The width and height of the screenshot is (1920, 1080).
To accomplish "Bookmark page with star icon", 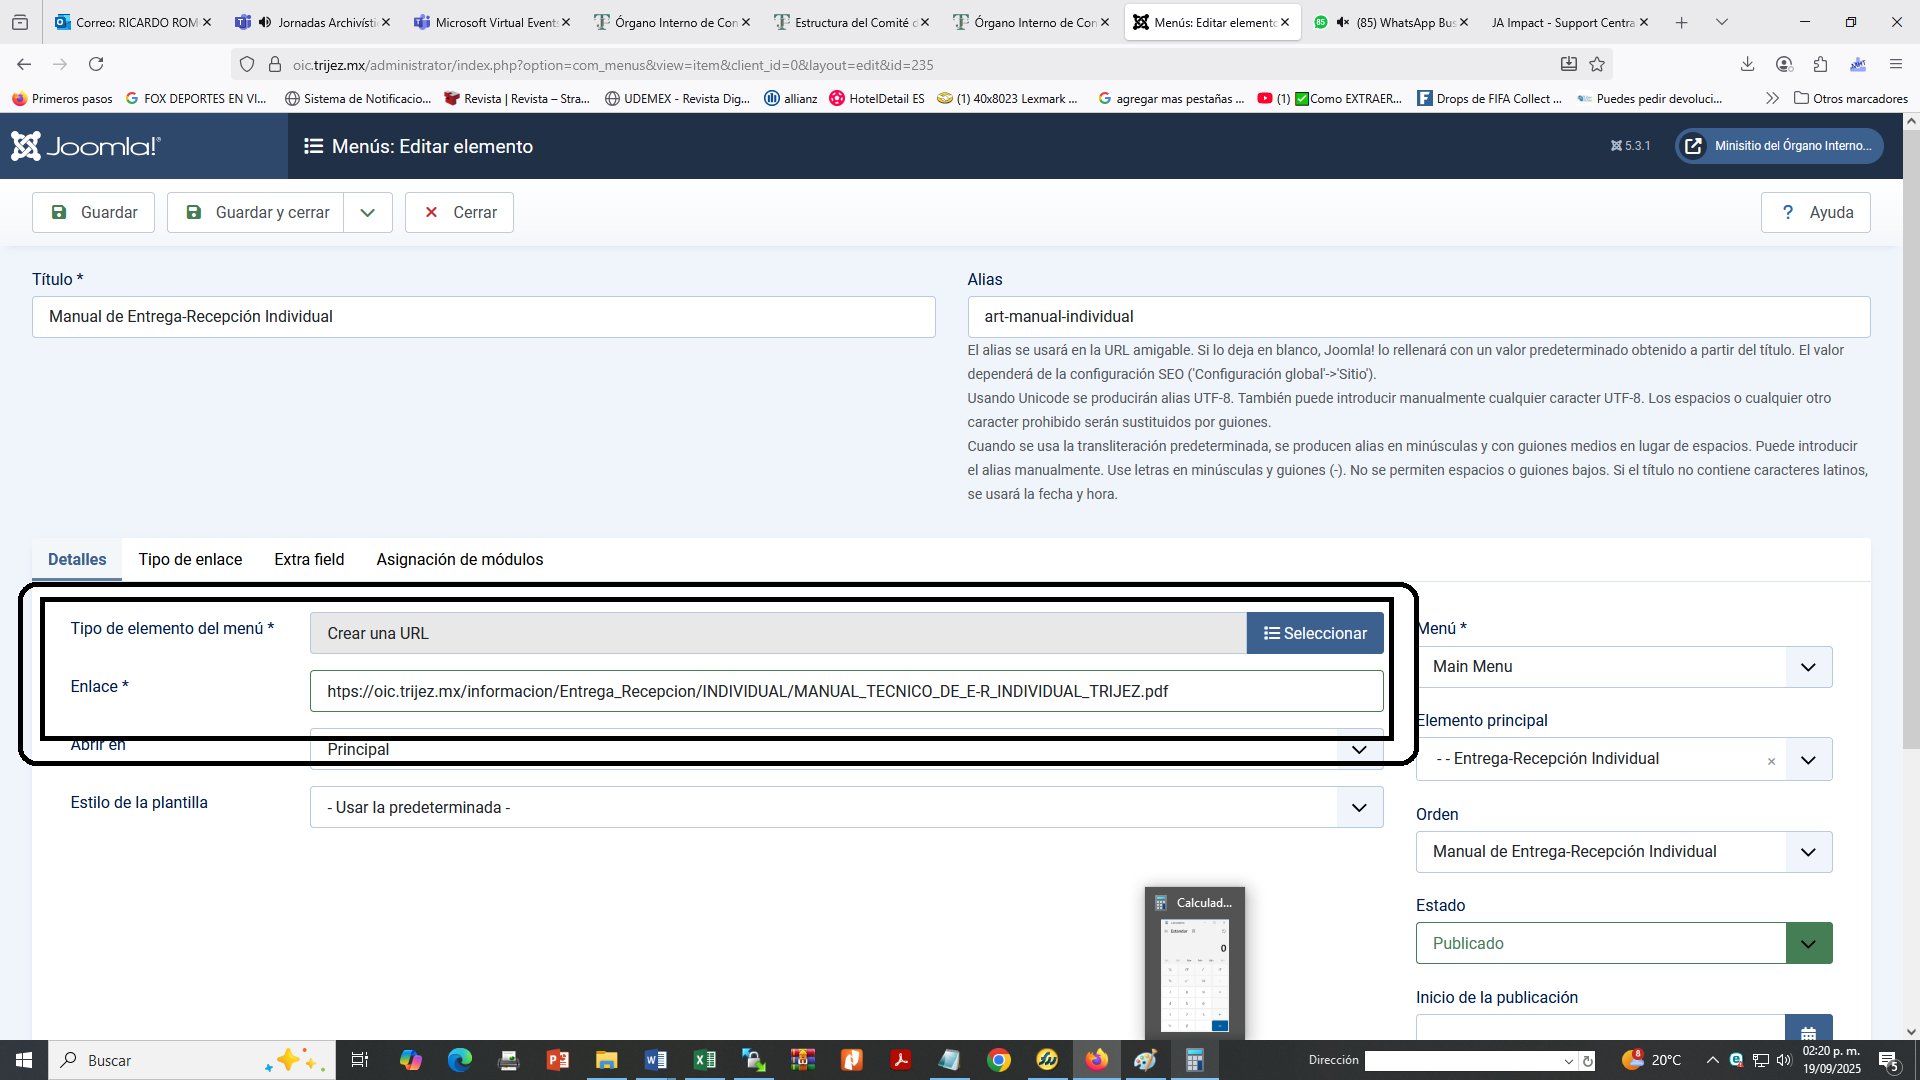I will [1597, 64].
